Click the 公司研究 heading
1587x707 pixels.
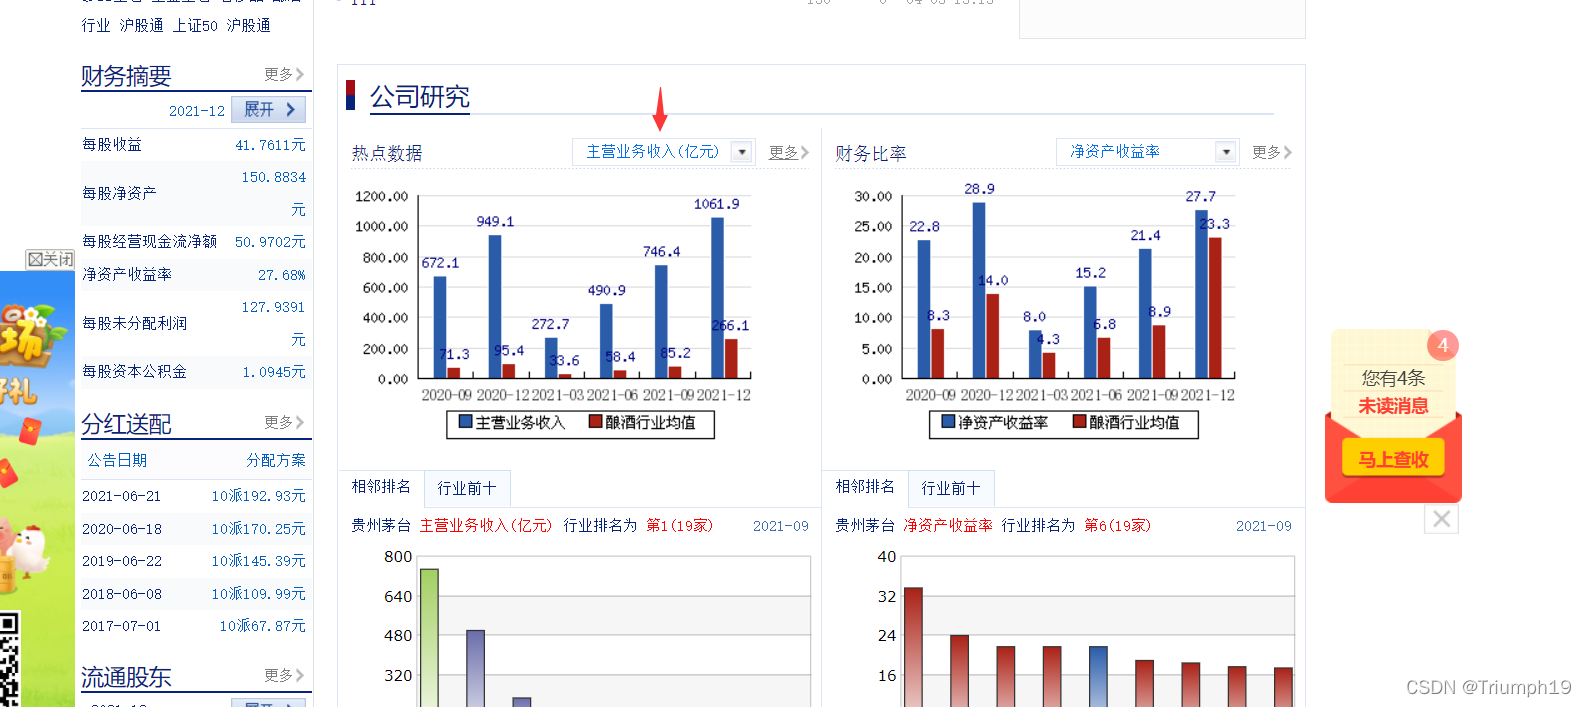420,97
